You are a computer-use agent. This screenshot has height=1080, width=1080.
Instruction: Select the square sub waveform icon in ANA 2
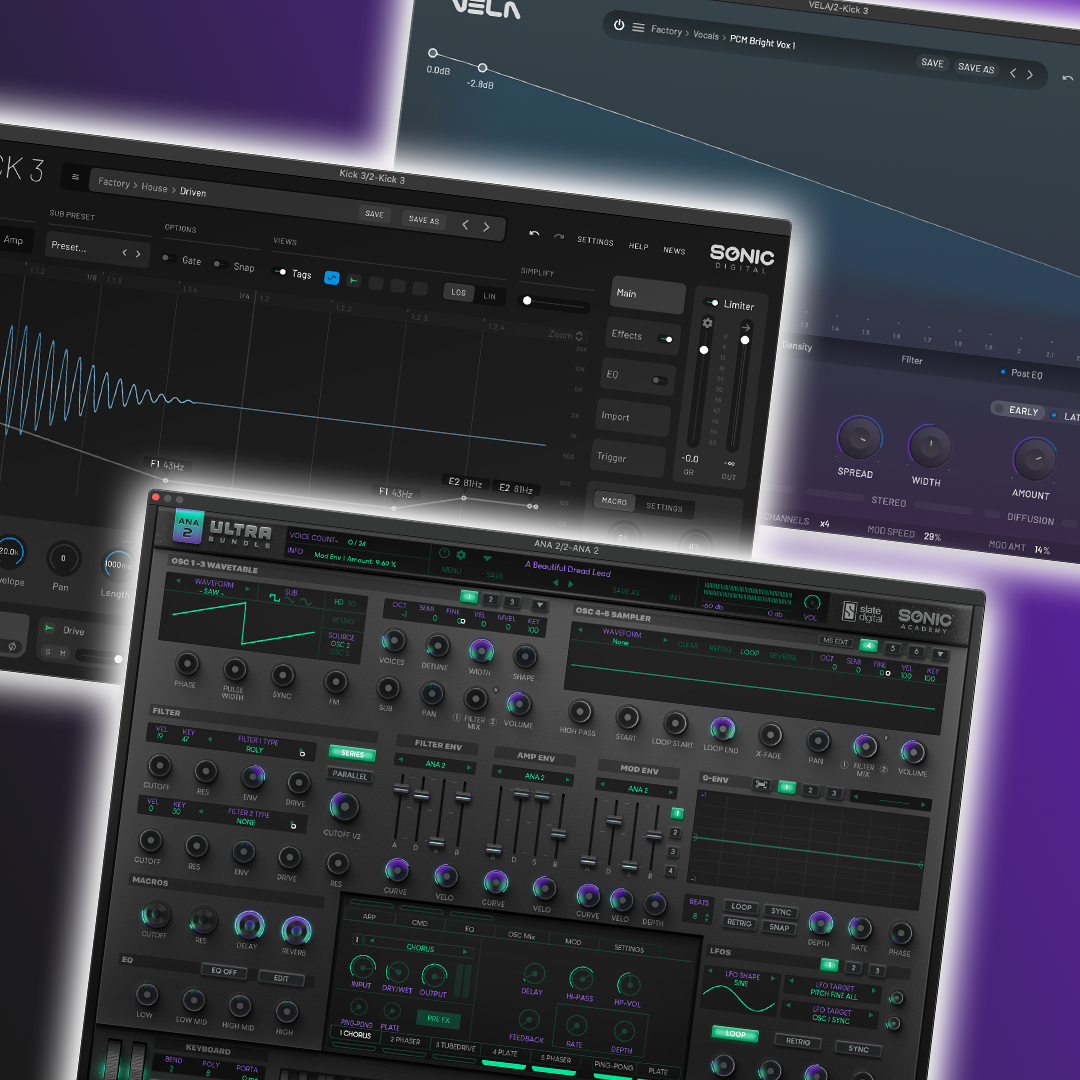274,597
